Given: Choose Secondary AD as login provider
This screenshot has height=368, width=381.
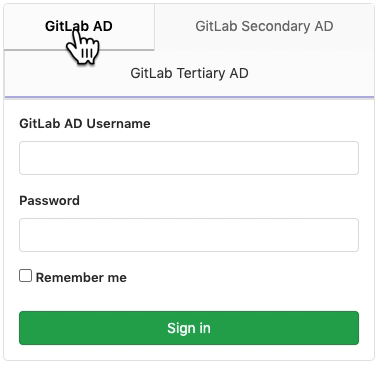Looking at the screenshot, I should (x=264, y=27).
